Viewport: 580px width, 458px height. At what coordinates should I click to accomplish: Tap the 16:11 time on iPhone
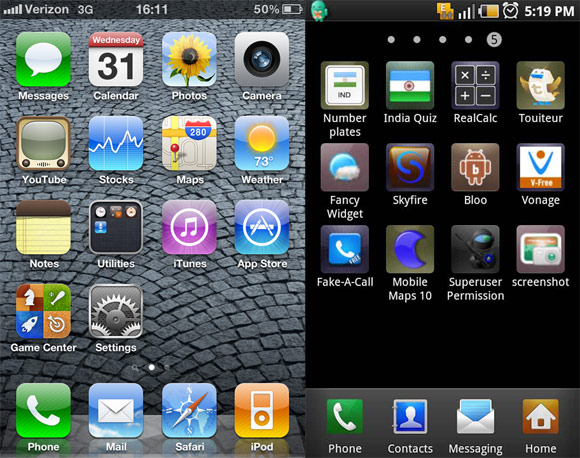pyautogui.click(x=152, y=9)
